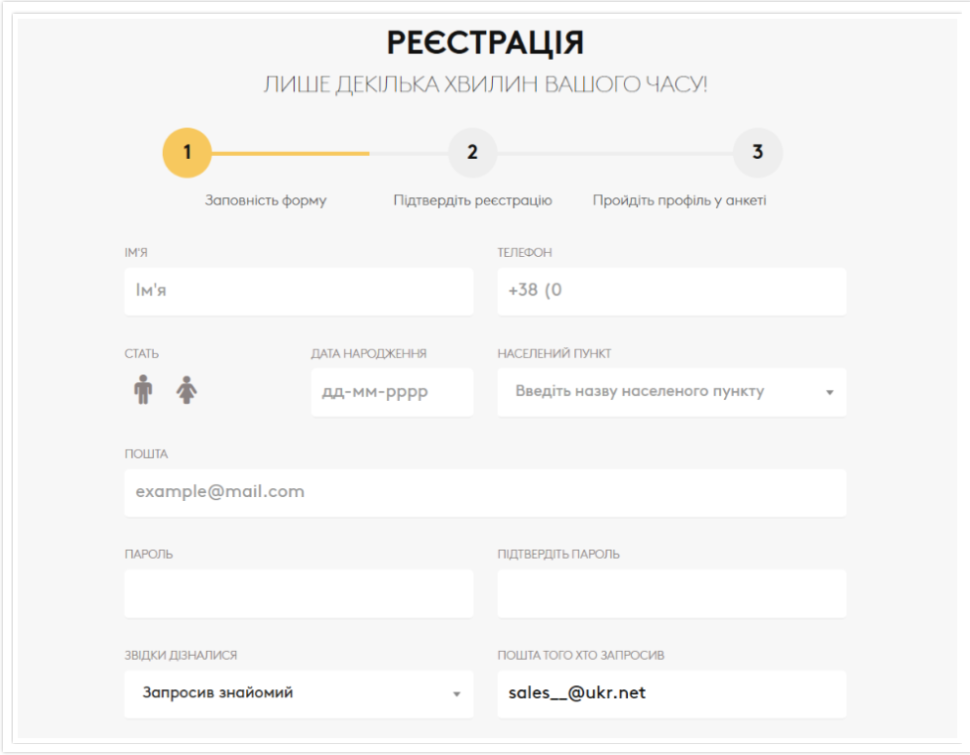The width and height of the screenshot is (970, 755).
Task: Select the female gender icon
Action: pyautogui.click(x=187, y=389)
